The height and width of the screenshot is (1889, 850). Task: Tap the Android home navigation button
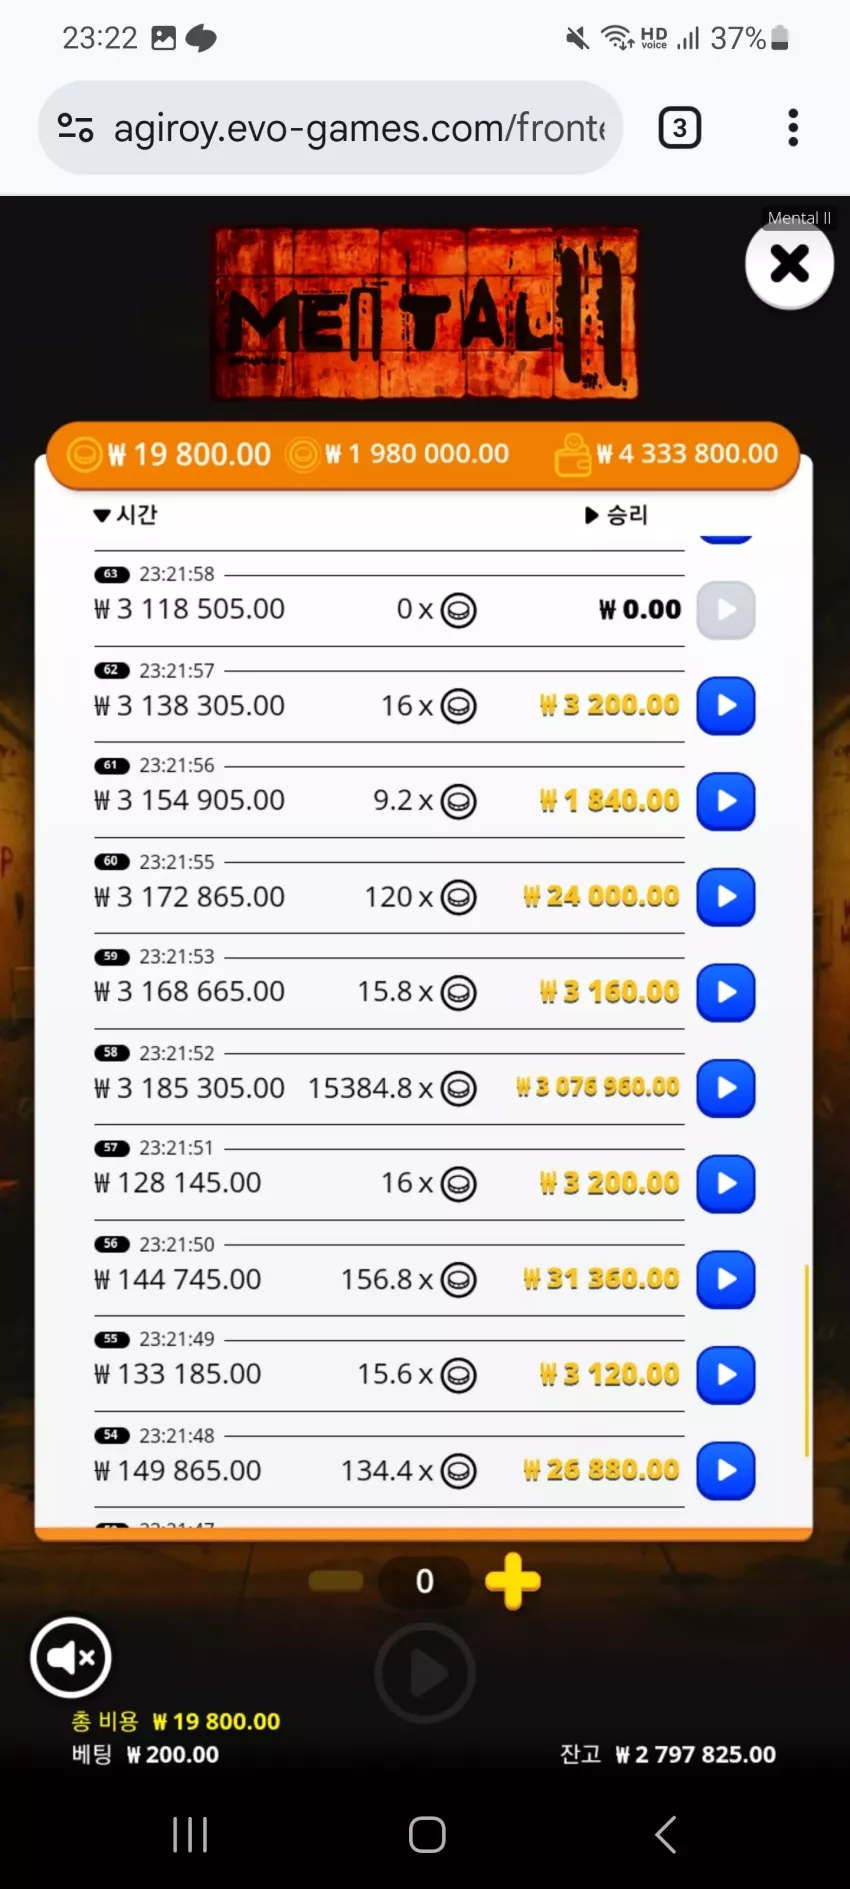tap(427, 1834)
